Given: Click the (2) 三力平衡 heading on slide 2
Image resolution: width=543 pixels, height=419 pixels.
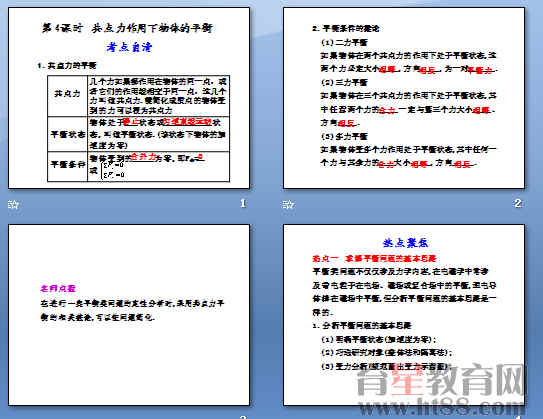Looking at the screenshot, I should point(344,82).
